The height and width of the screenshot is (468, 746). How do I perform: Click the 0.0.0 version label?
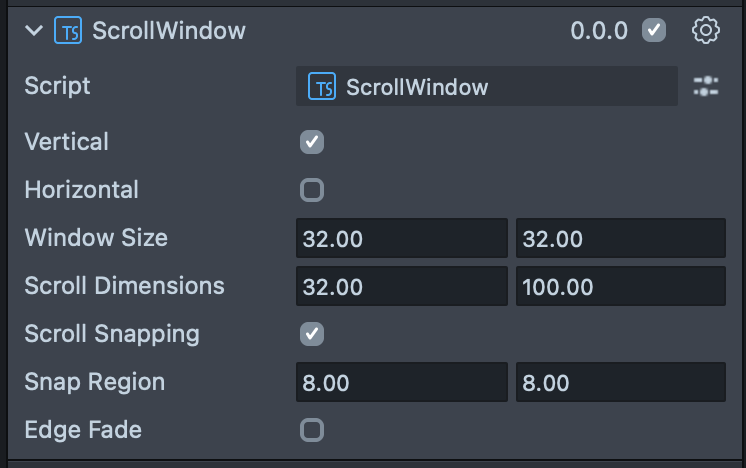pyautogui.click(x=600, y=31)
